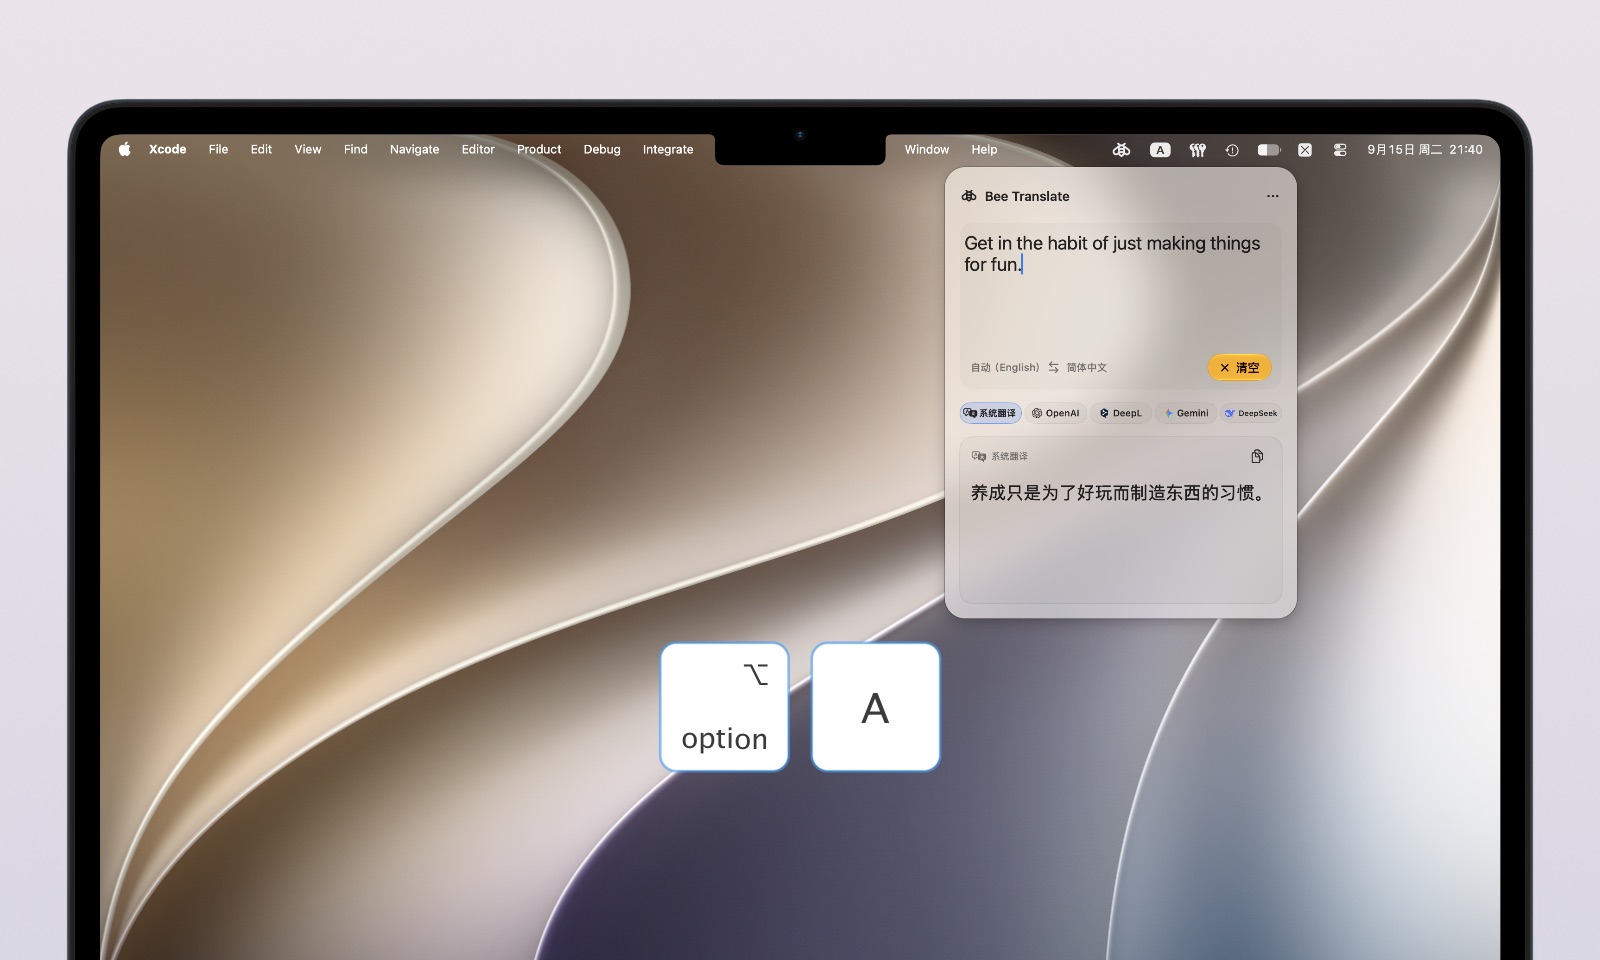The width and height of the screenshot is (1600, 960).
Task: Click the 清空 clear button
Action: tap(1240, 367)
